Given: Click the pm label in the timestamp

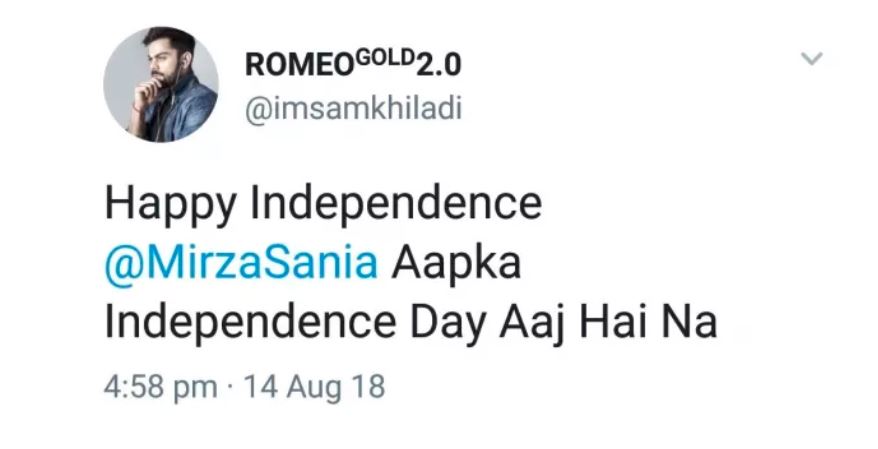Looking at the screenshot, I should coord(196,388).
